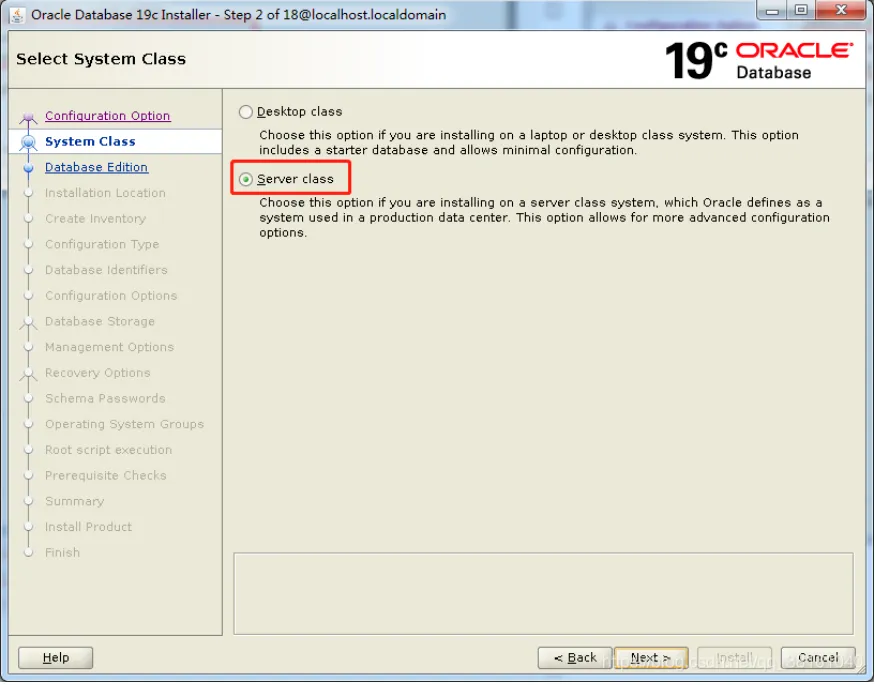Click the Database Edition step marker icon

(x=28, y=168)
